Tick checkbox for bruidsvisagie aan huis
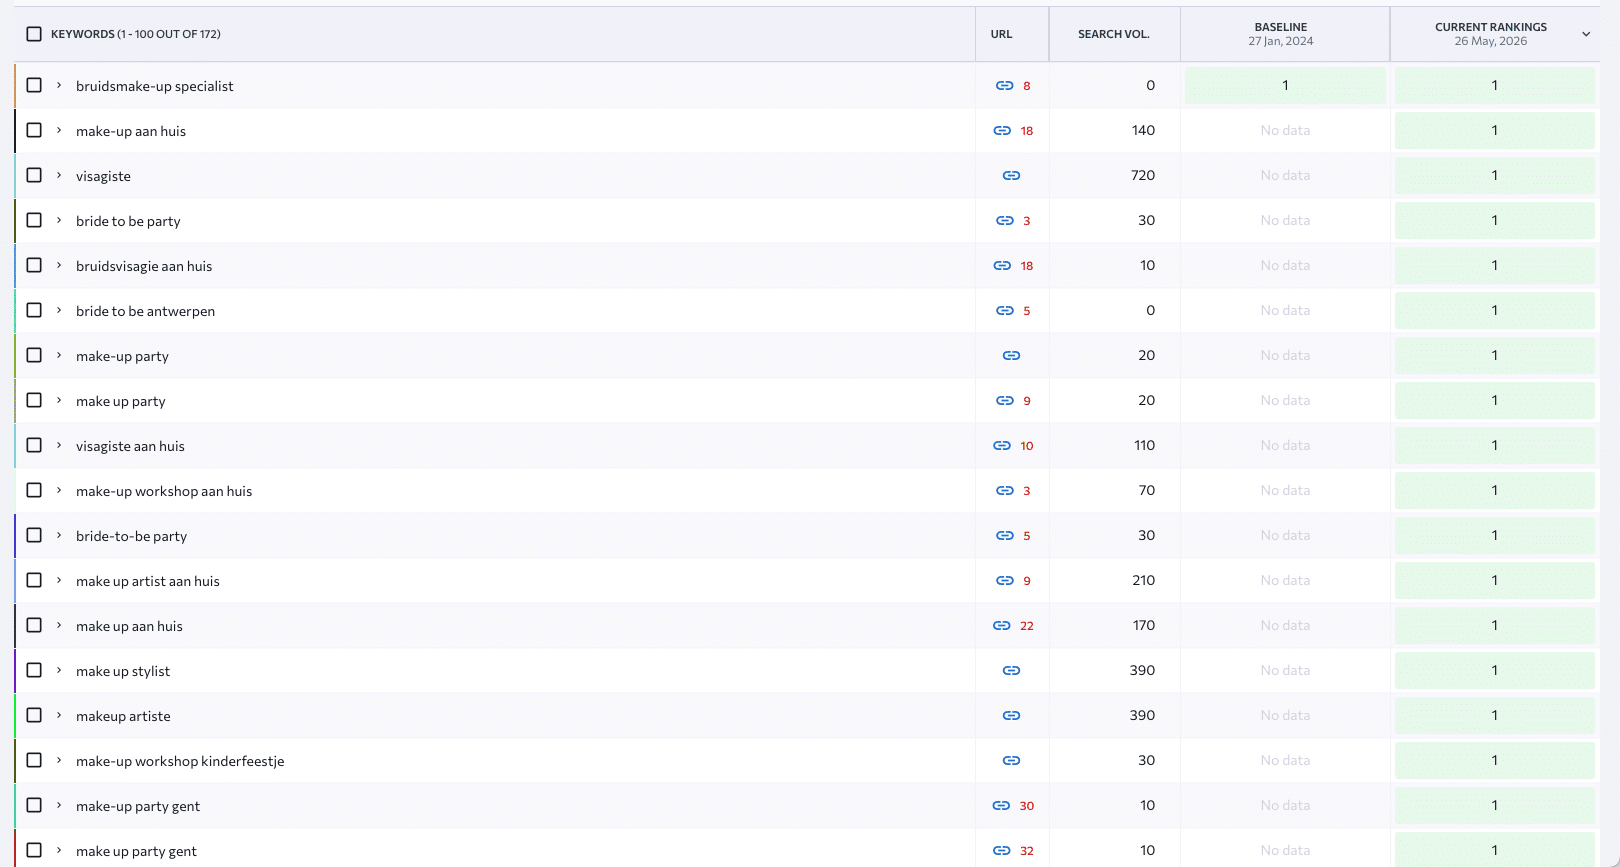Image resolution: width=1620 pixels, height=867 pixels. pos(34,265)
